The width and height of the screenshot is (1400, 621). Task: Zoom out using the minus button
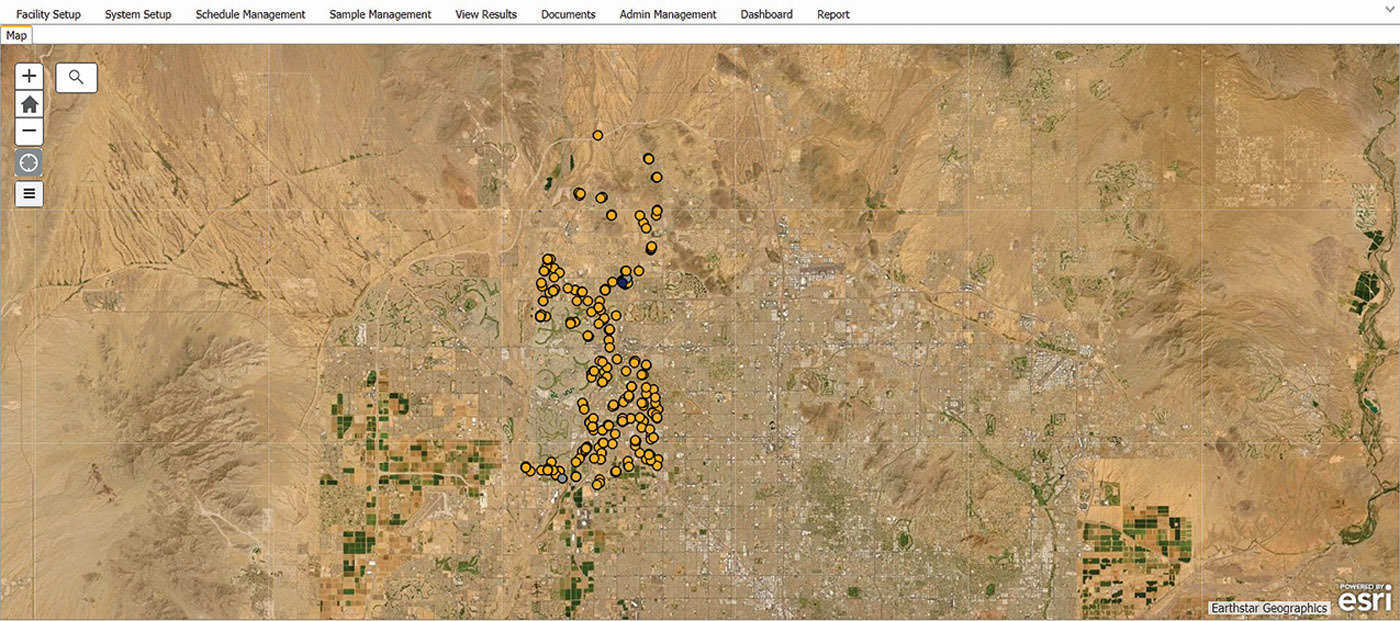click(x=30, y=131)
